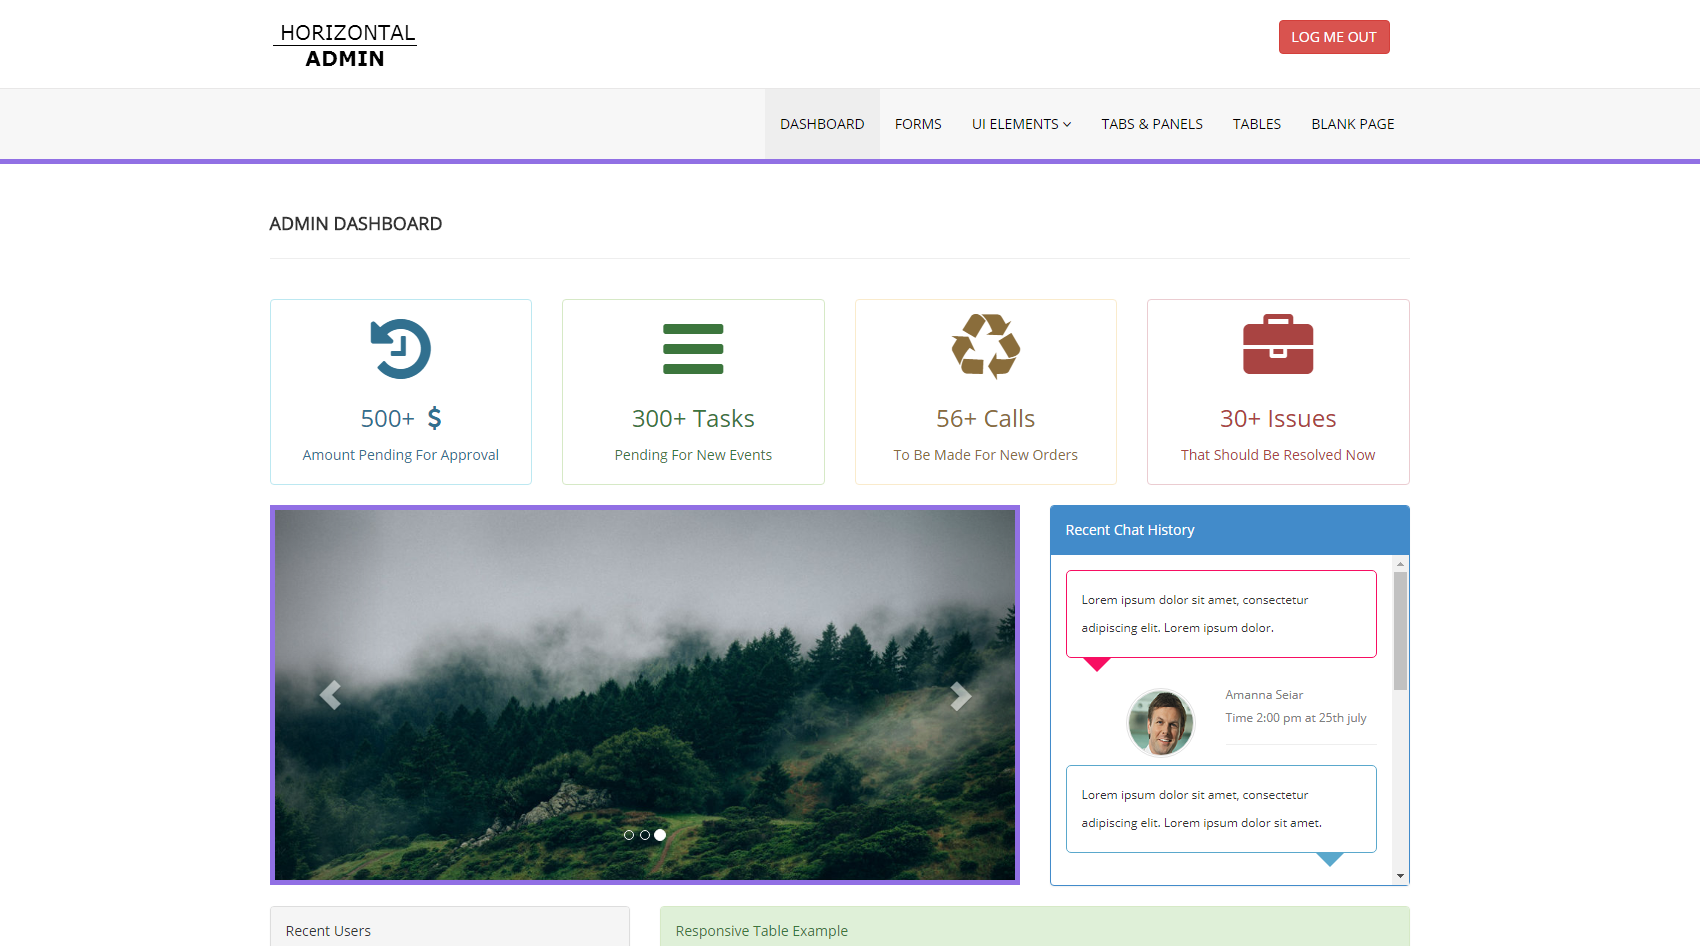Select the second carousel indicator dot
The height and width of the screenshot is (946, 1700).
point(645,835)
